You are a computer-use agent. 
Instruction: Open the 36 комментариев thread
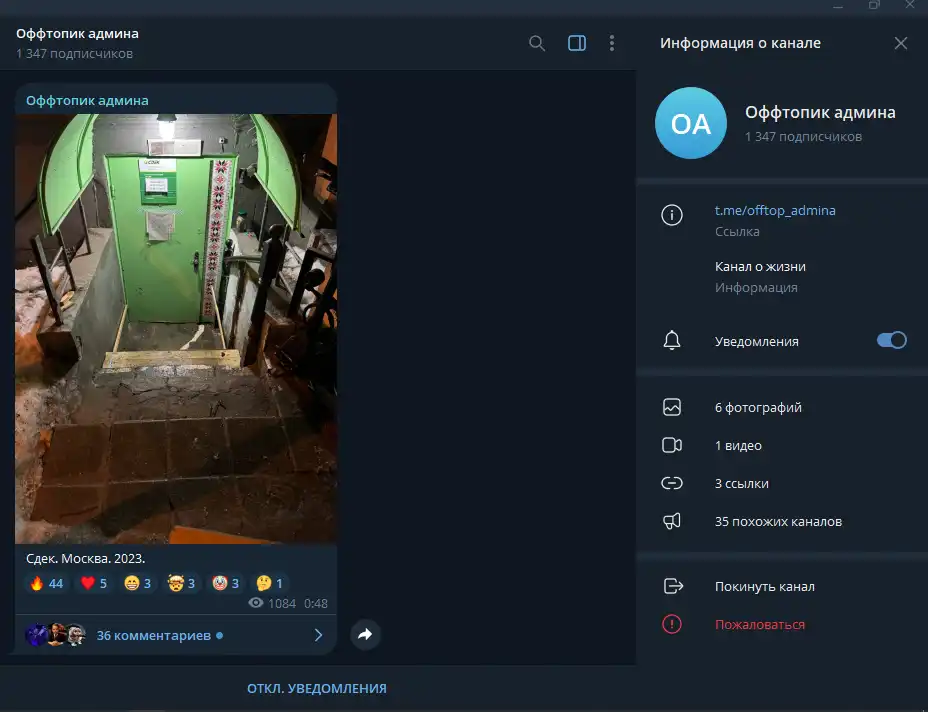coord(153,635)
